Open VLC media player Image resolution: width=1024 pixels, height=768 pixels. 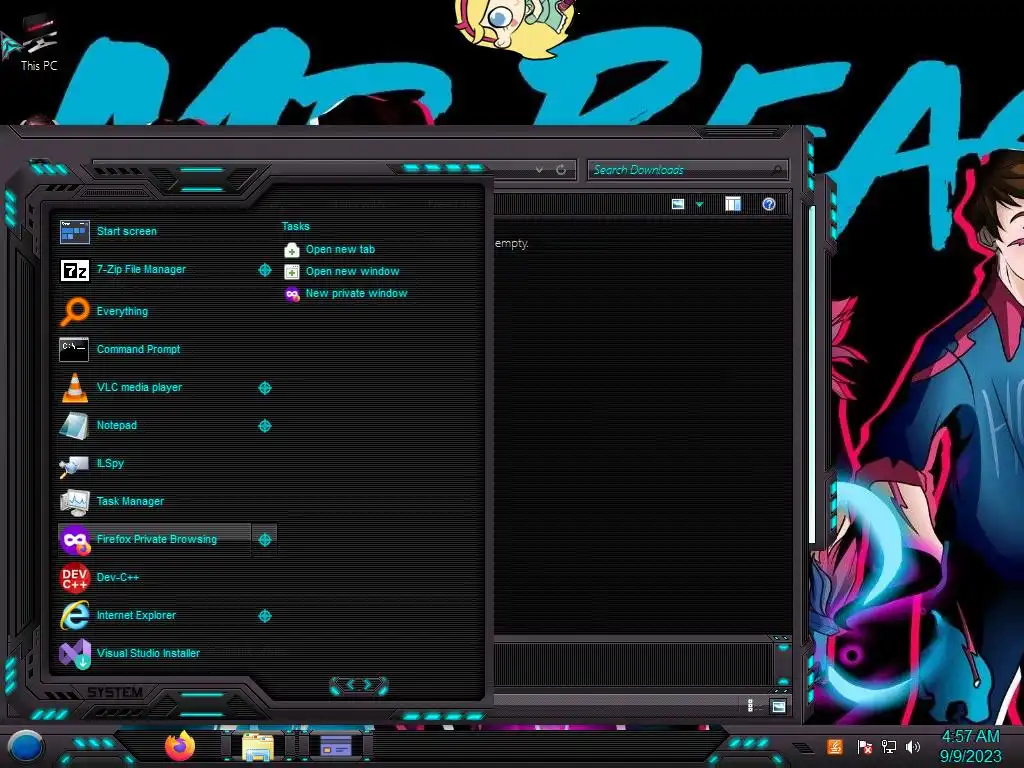pyautogui.click(x=154, y=387)
